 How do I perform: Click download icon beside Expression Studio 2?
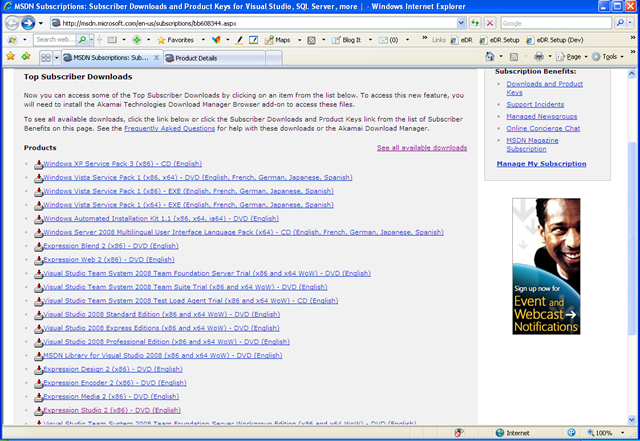[x=38, y=411]
